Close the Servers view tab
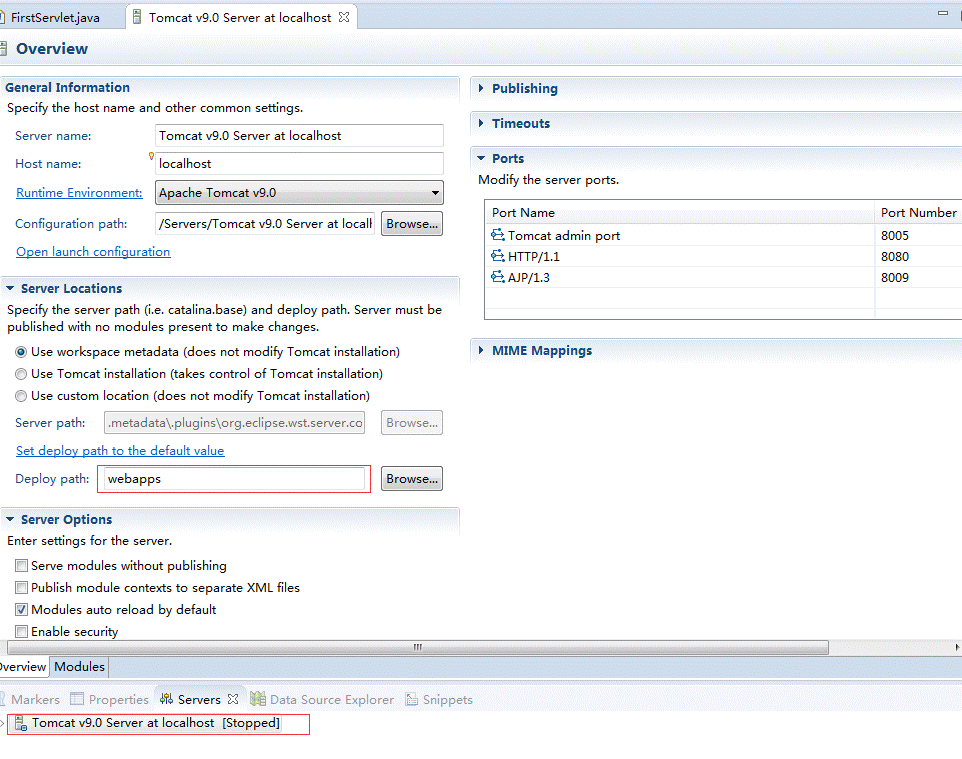 (233, 699)
